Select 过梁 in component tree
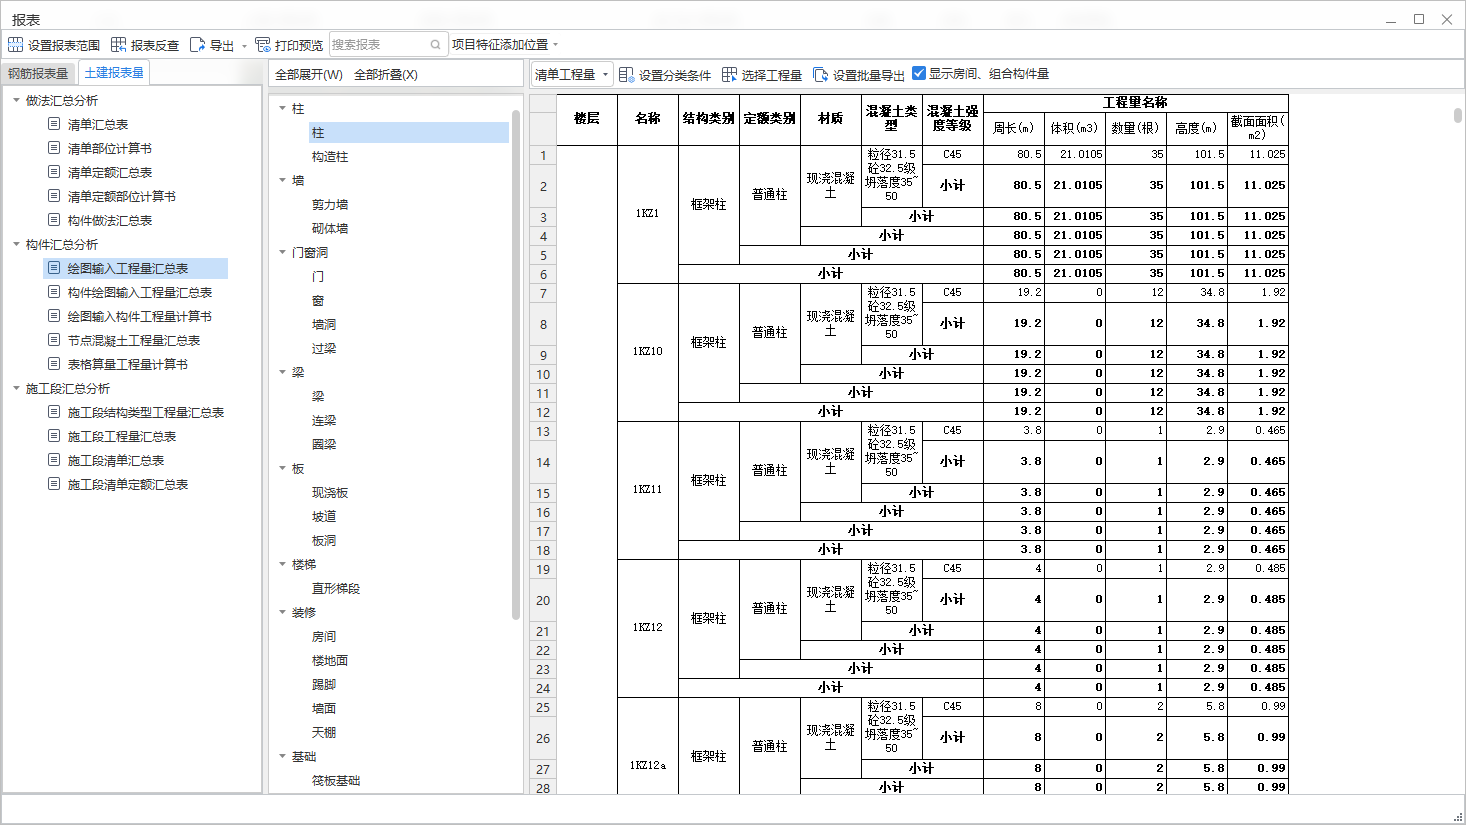 pos(324,349)
